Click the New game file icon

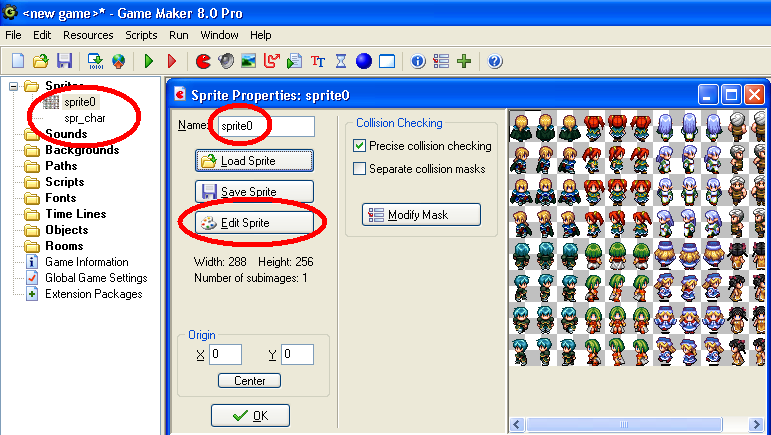pos(18,61)
